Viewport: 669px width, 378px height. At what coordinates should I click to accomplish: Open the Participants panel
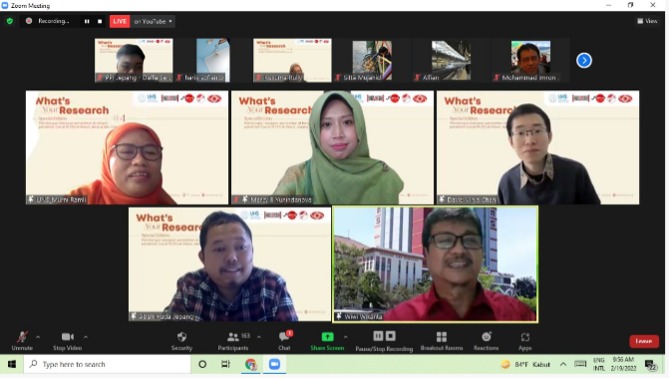[x=233, y=341]
